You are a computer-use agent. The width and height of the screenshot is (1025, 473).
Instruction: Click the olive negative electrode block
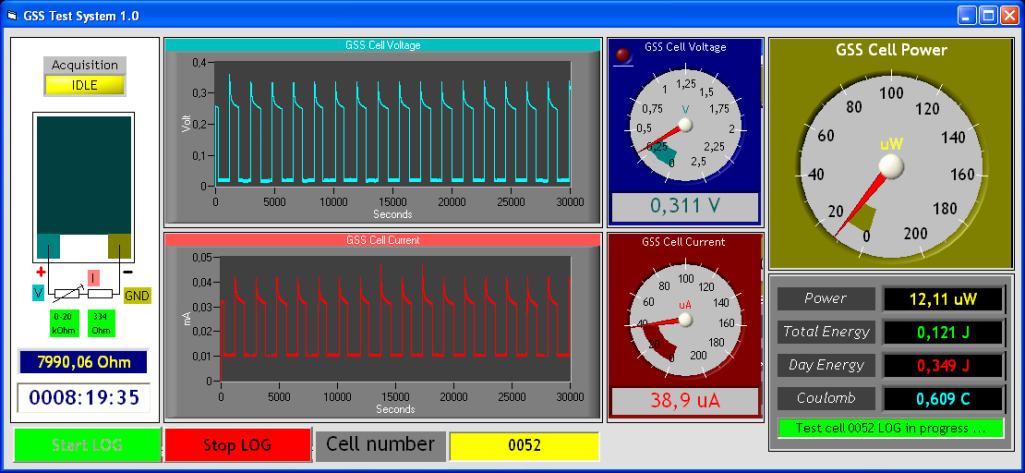click(120, 246)
